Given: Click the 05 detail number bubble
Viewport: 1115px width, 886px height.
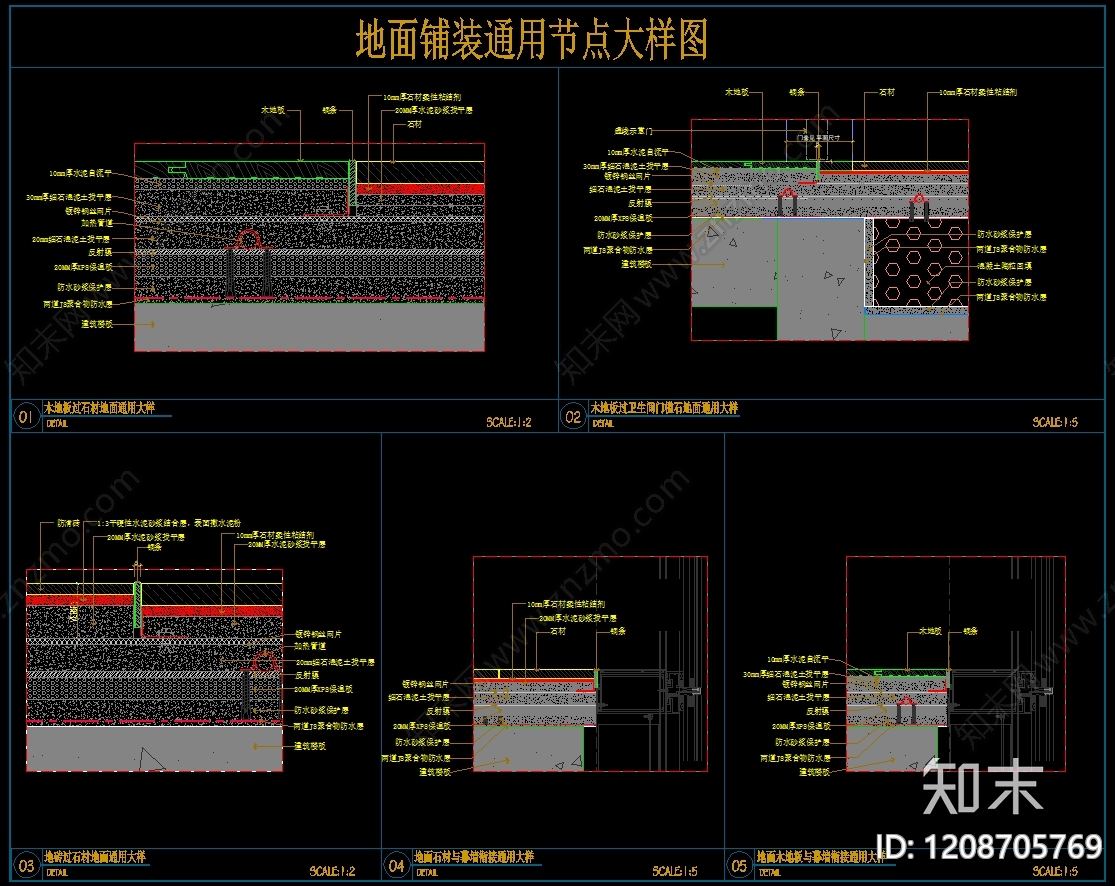Looking at the screenshot, I should [739, 865].
